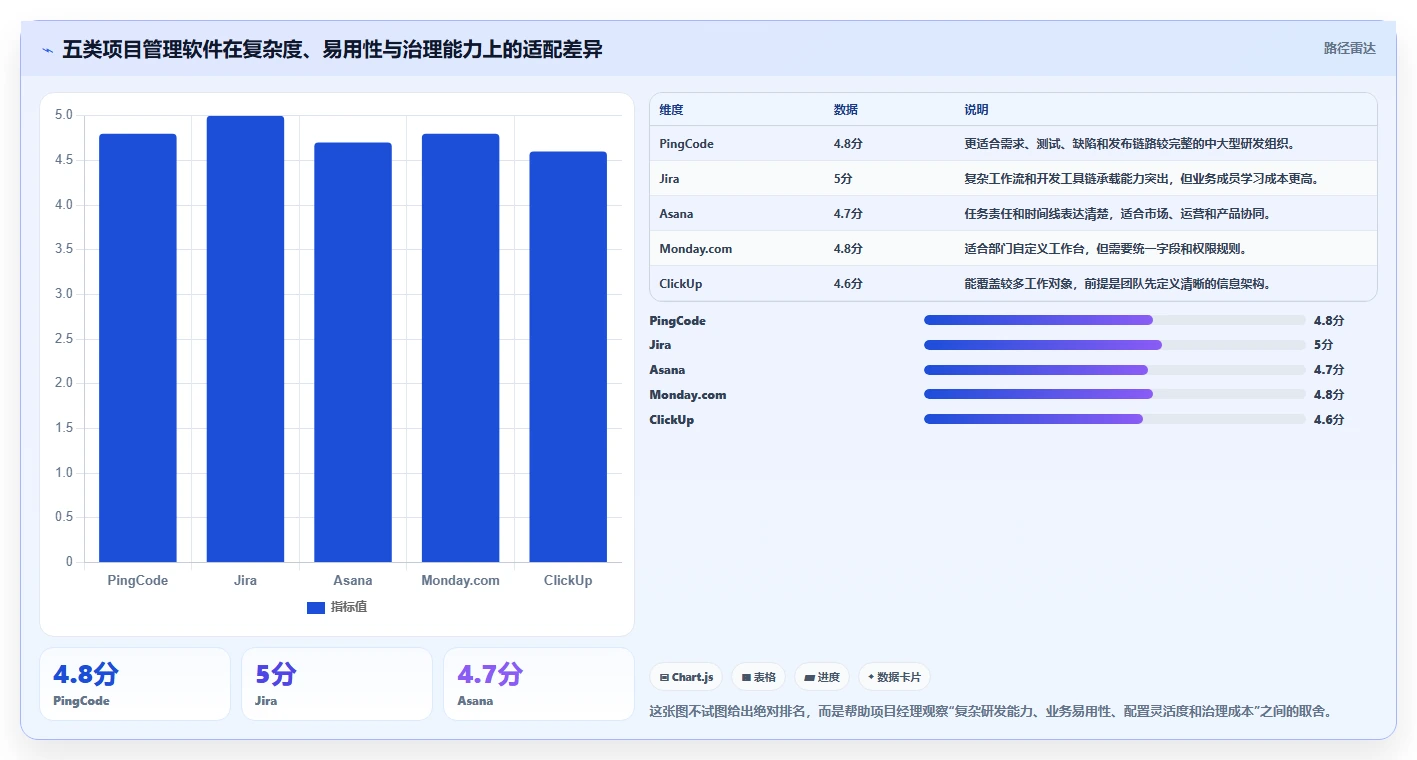
Task: Select the Jira bar in the bar chart
Action: tap(245, 339)
